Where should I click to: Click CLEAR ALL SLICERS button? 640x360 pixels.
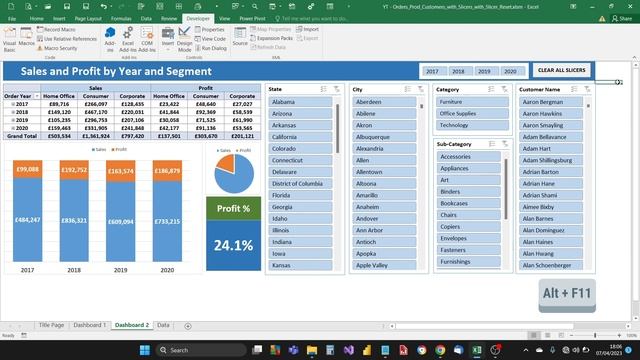(x=562, y=70)
